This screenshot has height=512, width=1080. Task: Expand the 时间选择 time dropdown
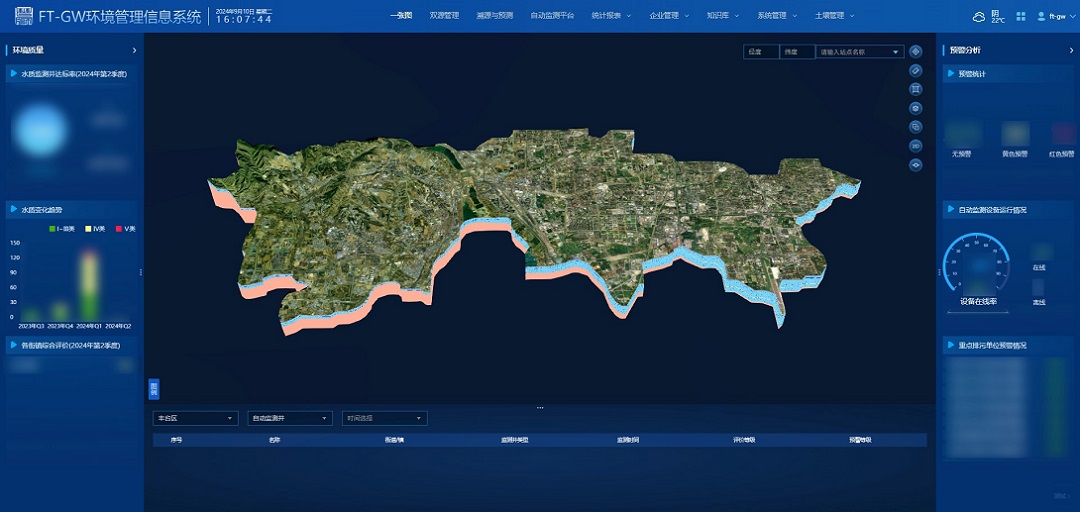click(385, 418)
